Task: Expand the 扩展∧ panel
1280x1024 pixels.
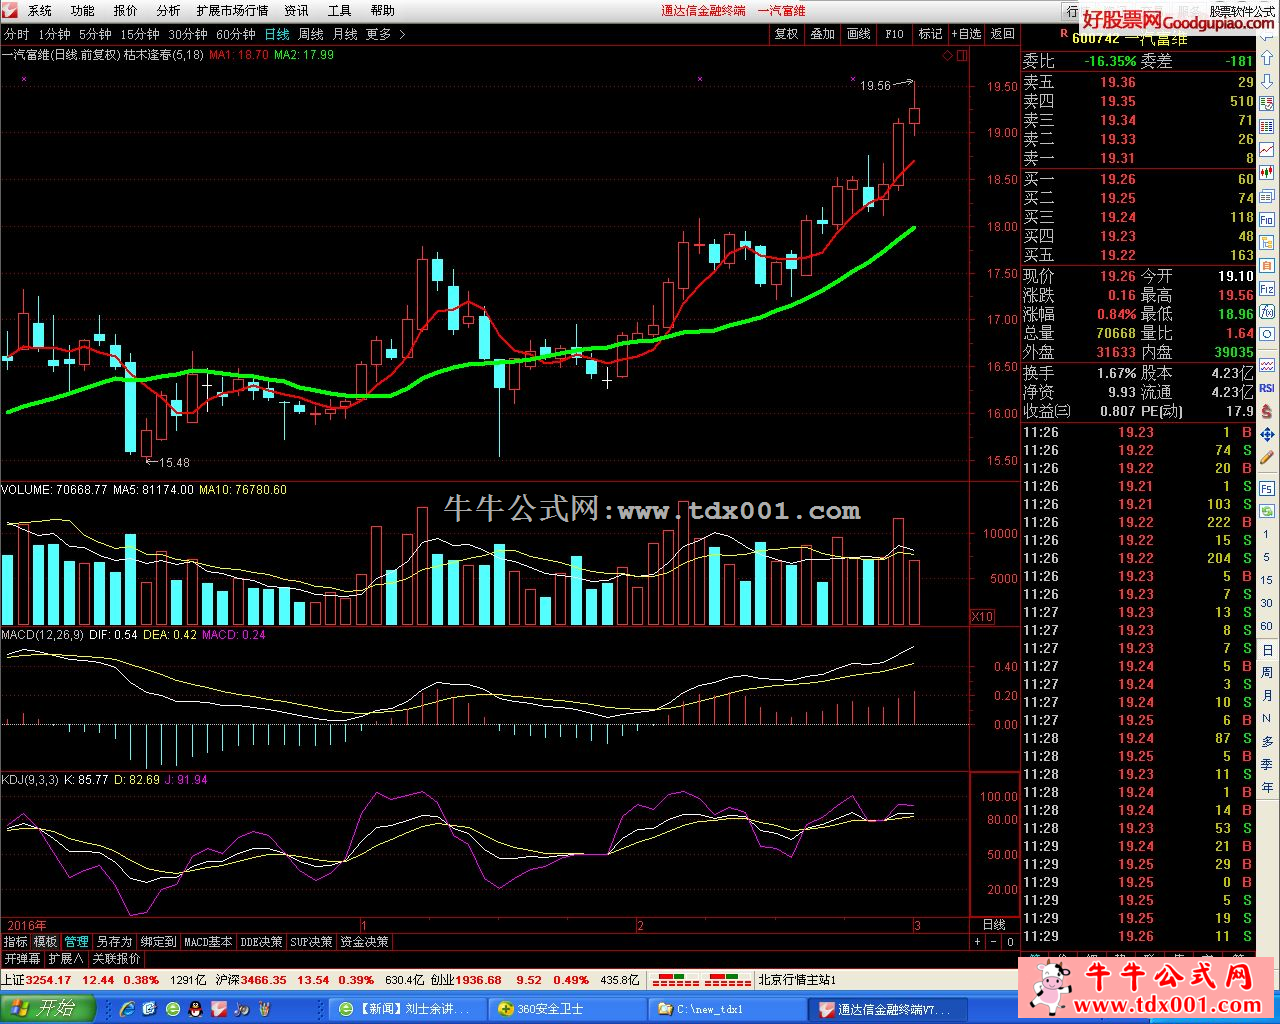Action: (x=66, y=958)
